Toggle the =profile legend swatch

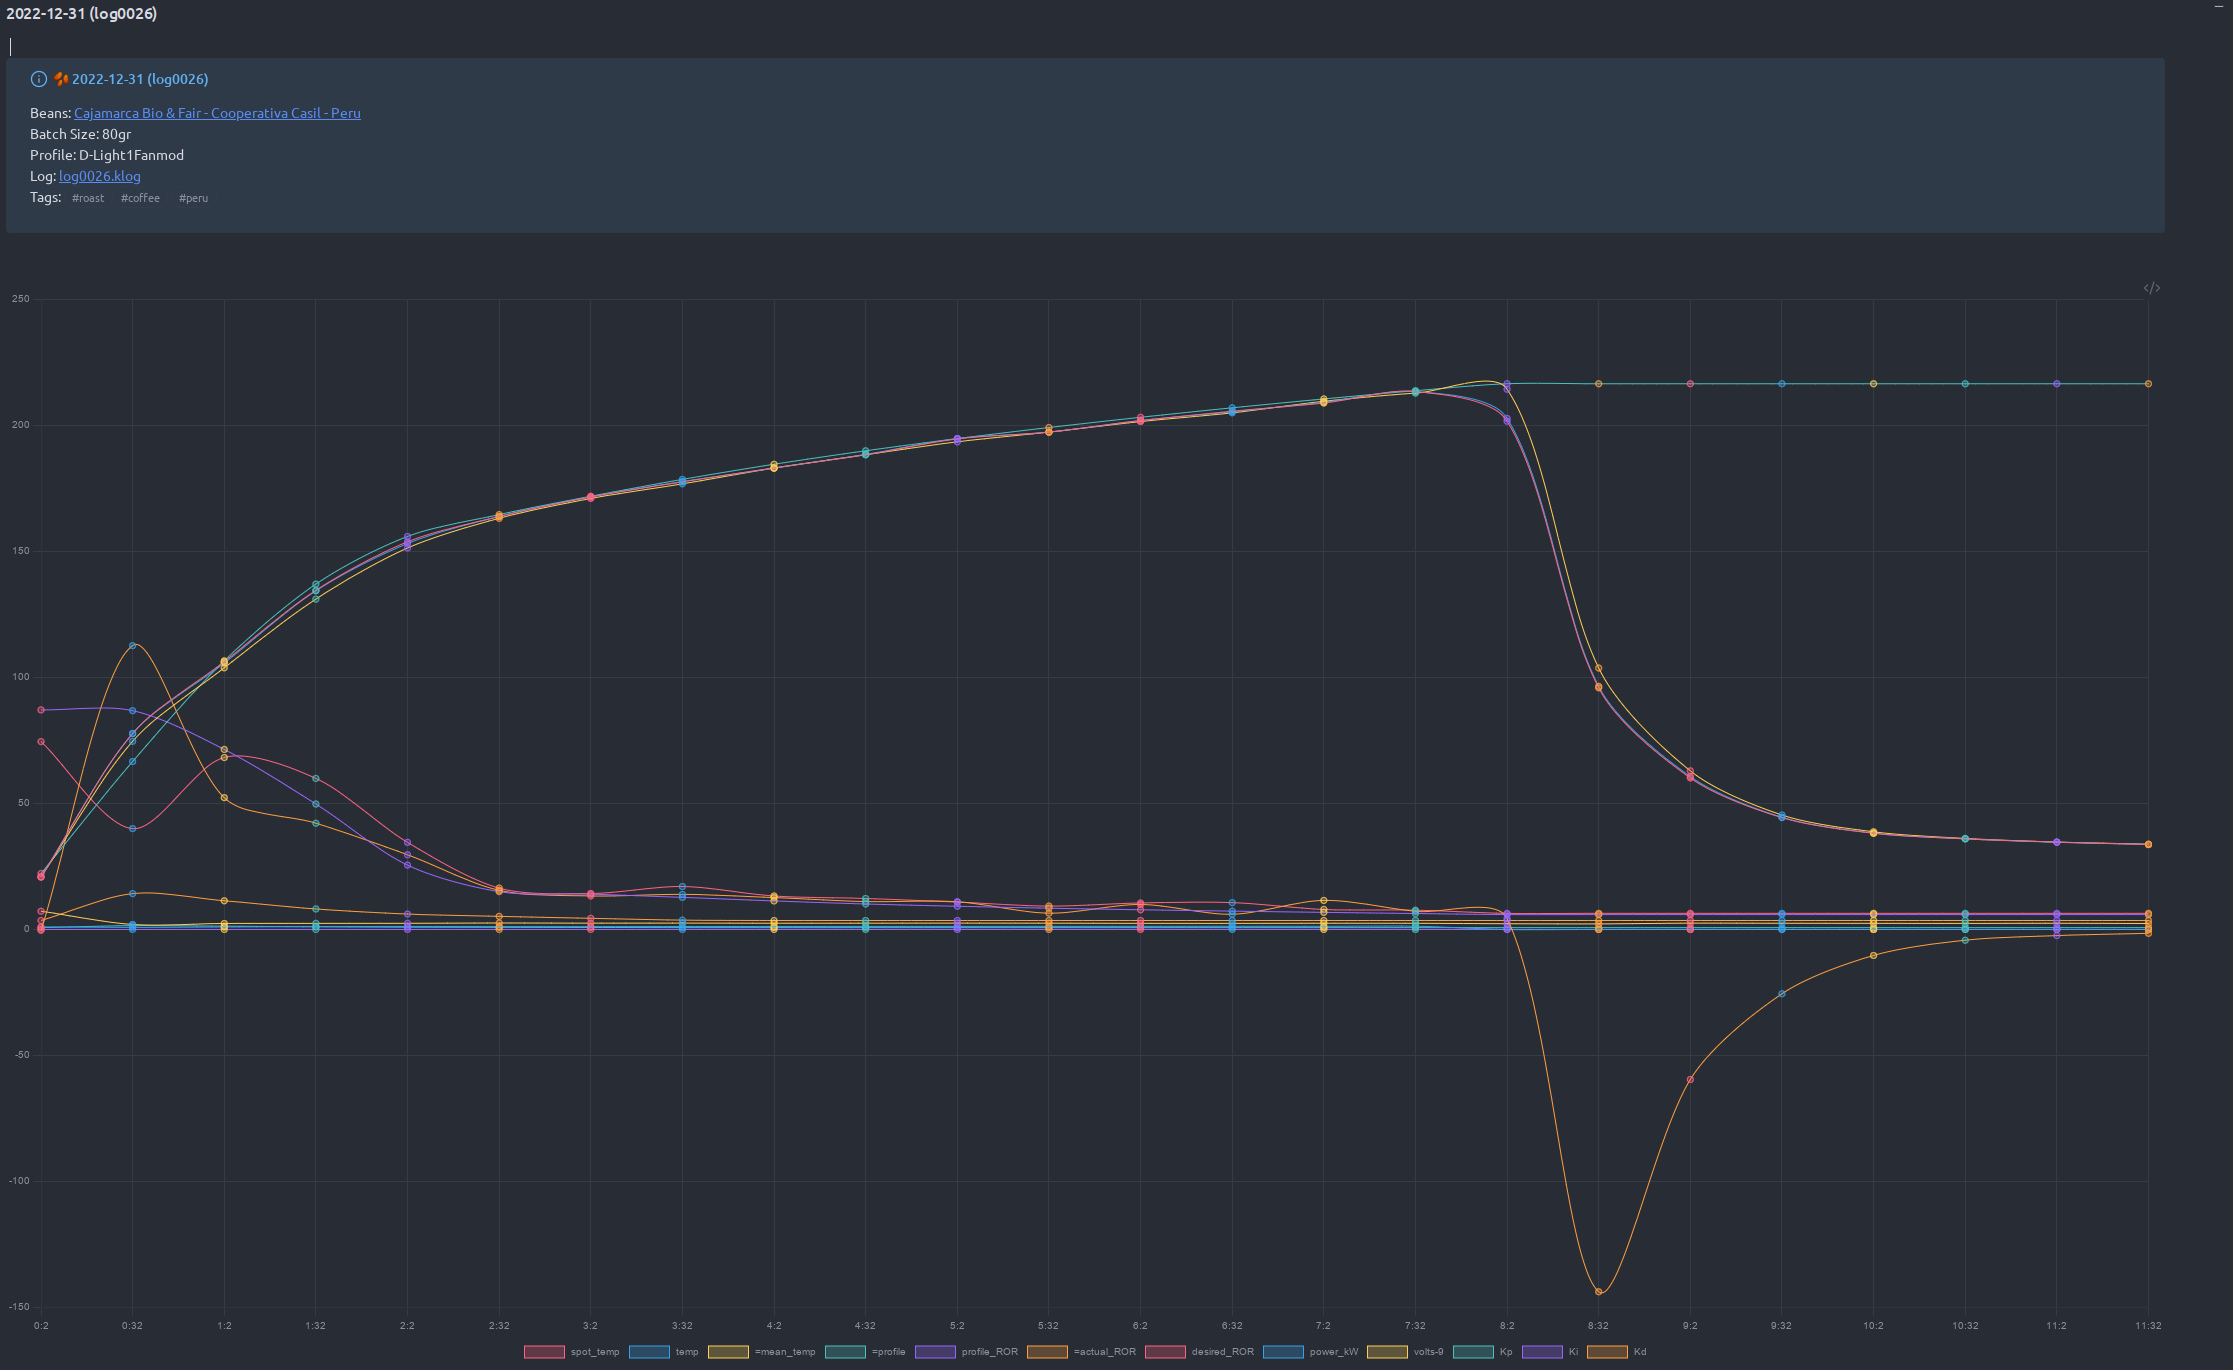pos(845,1352)
